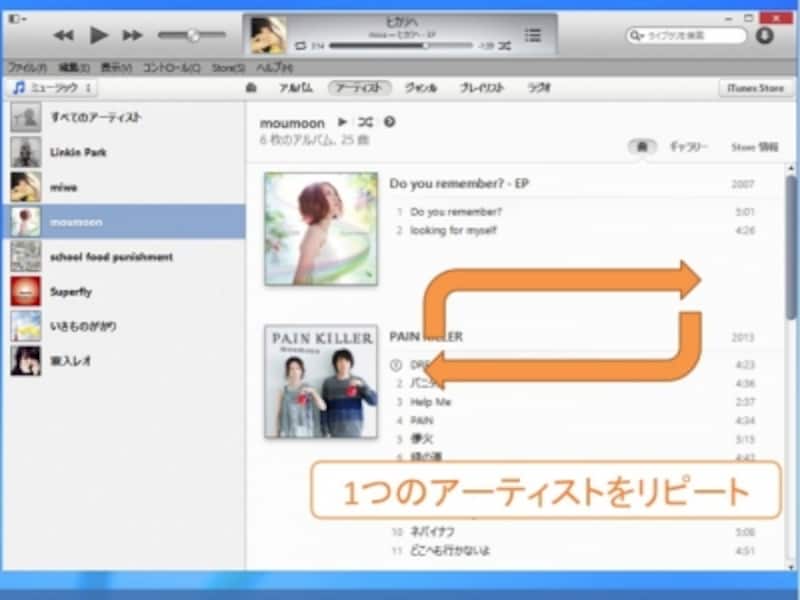Click the arrow circle icon next to moumoon
The width and height of the screenshot is (800, 600).
[x=389, y=122]
